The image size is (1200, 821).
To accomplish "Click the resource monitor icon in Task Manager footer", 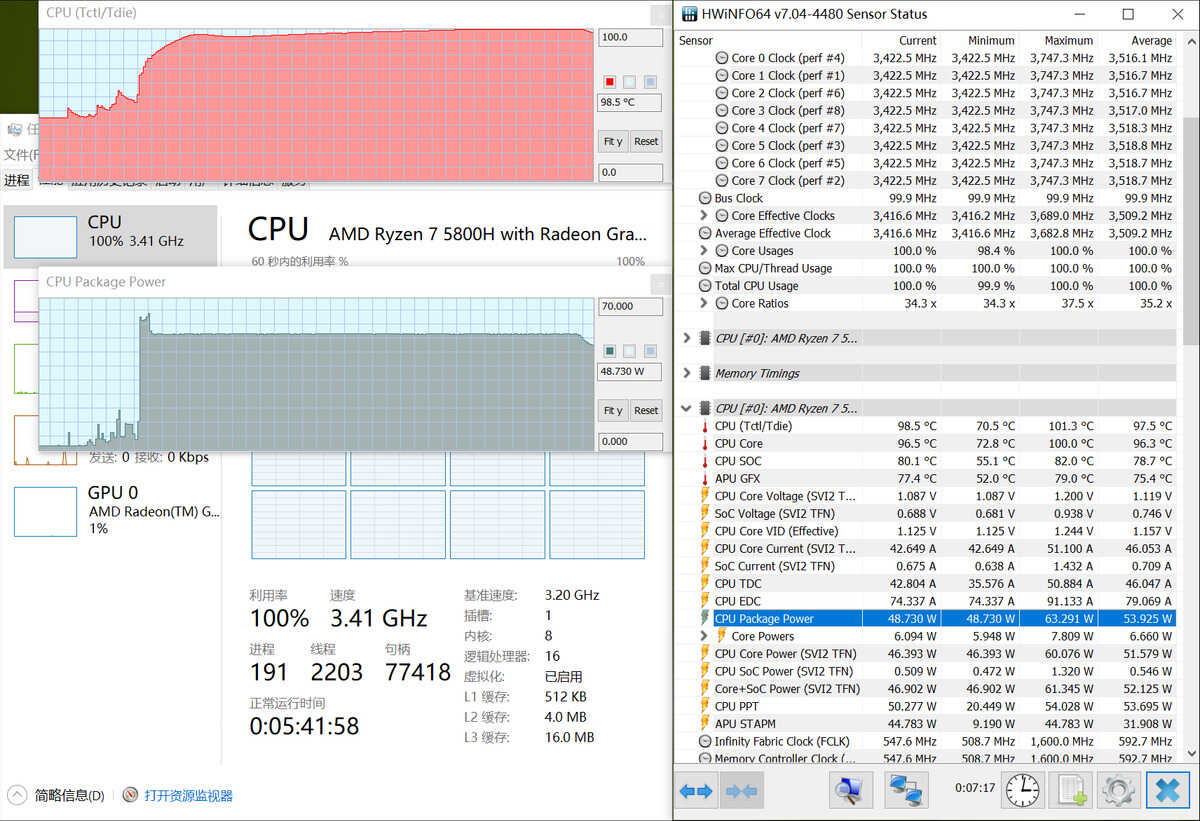I will tap(130, 796).
